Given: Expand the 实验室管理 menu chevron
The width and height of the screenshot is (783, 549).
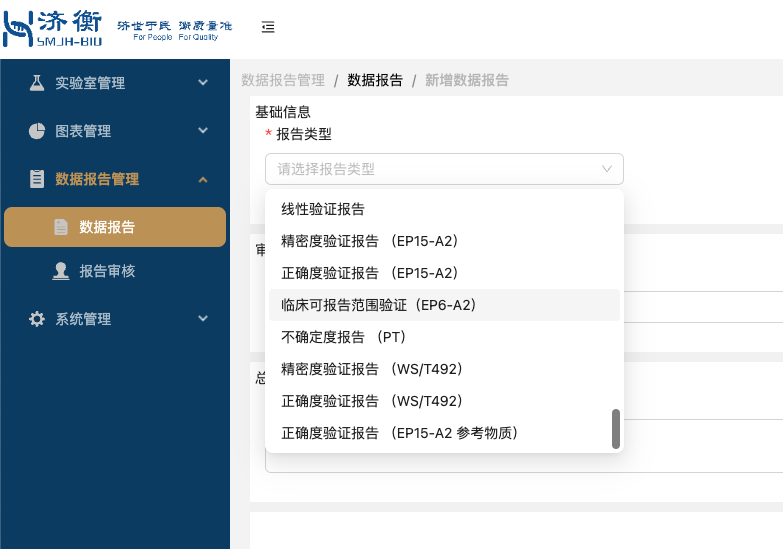Looking at the screenshot, I should coord(203,83).
